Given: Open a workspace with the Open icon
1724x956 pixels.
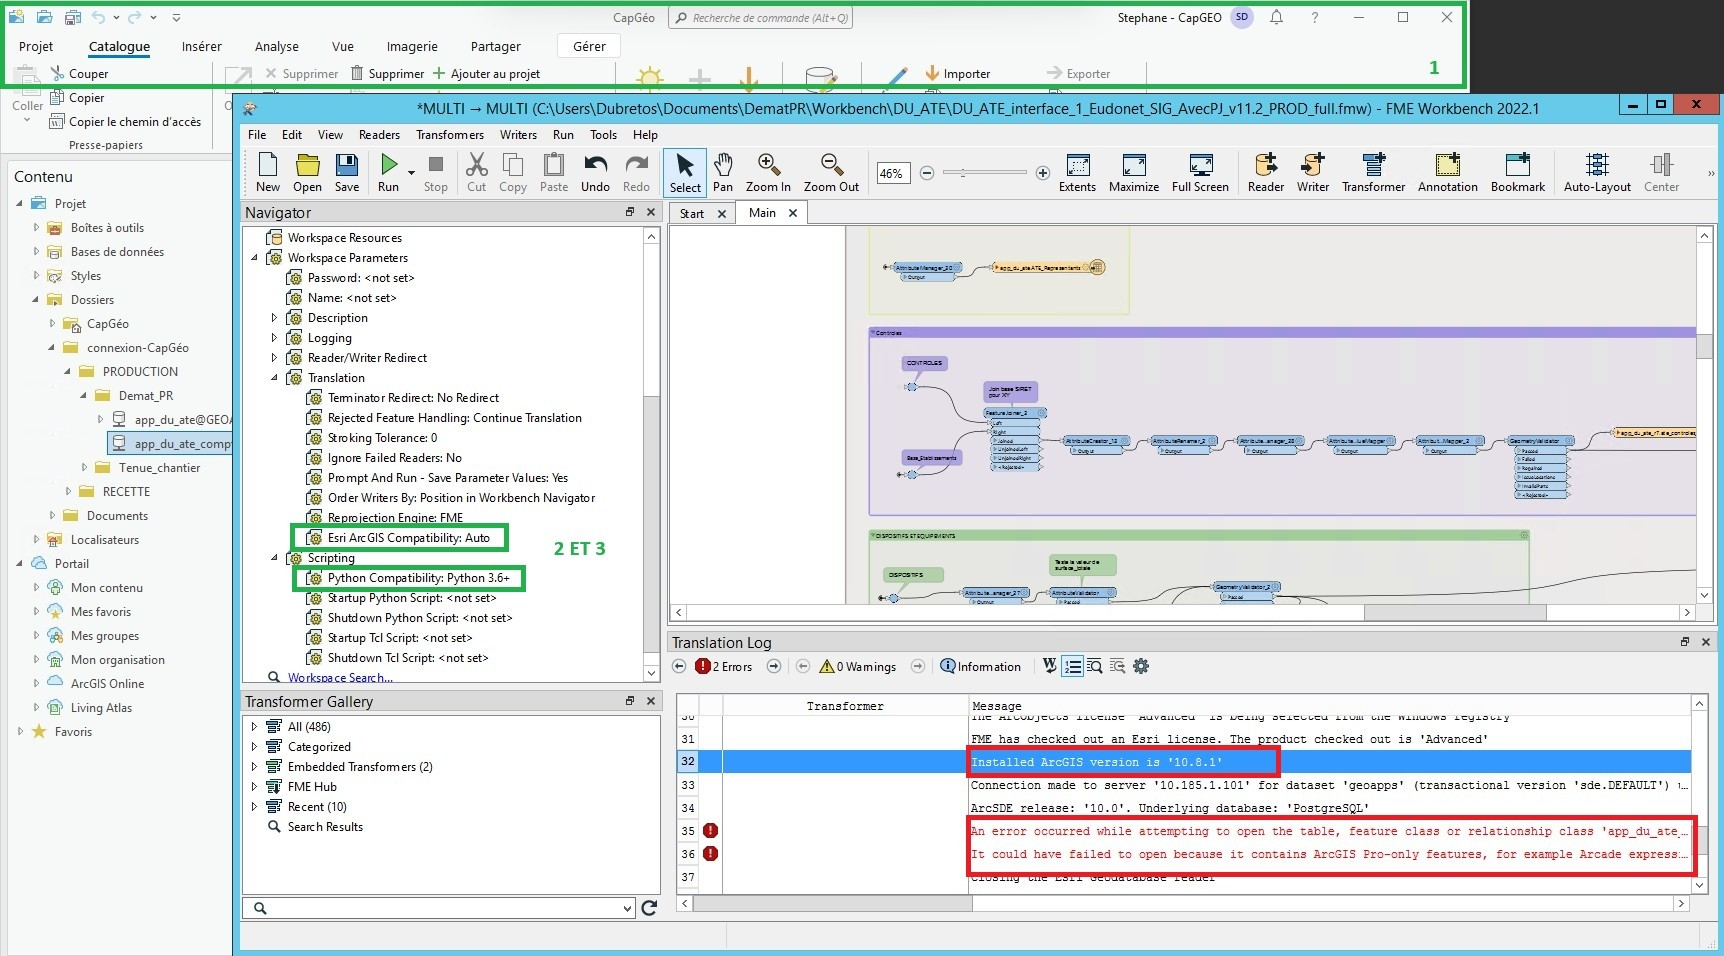Looking at the screenshot, I should coord(307,172).
